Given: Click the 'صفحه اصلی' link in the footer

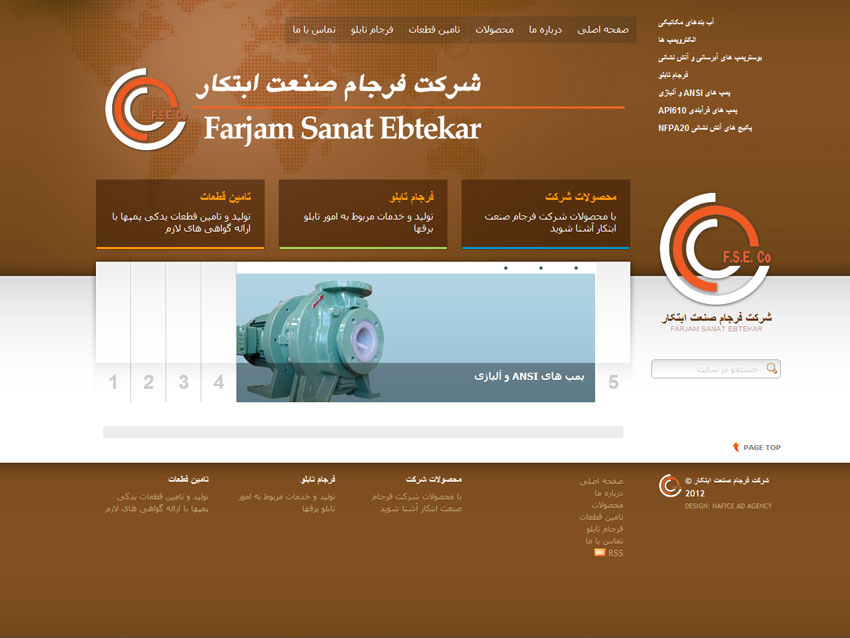Looking at the screenshot, I should (x=601, y=481).
